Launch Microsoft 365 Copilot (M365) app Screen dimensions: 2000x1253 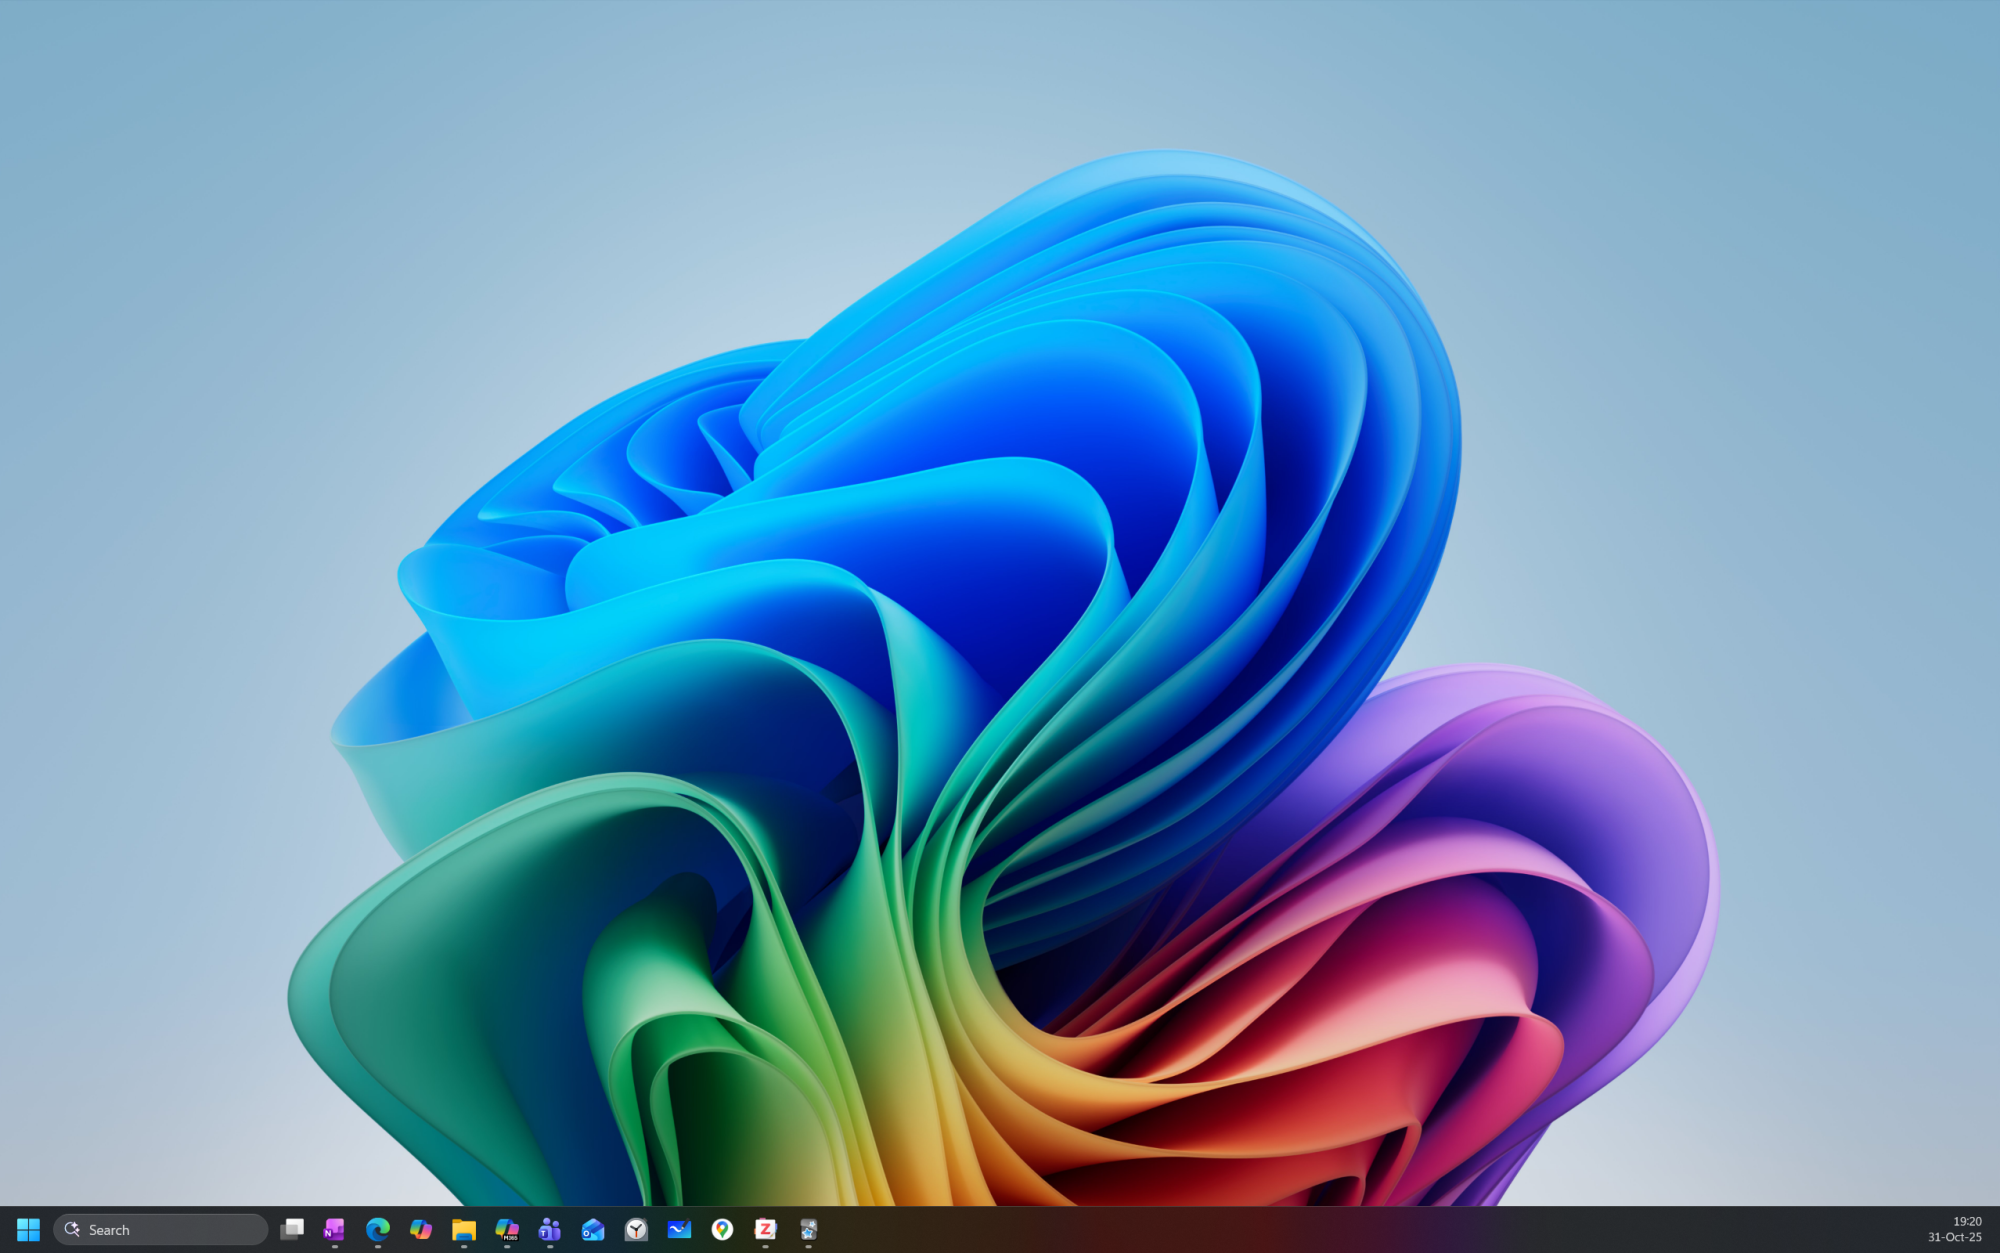point(507,1229)
